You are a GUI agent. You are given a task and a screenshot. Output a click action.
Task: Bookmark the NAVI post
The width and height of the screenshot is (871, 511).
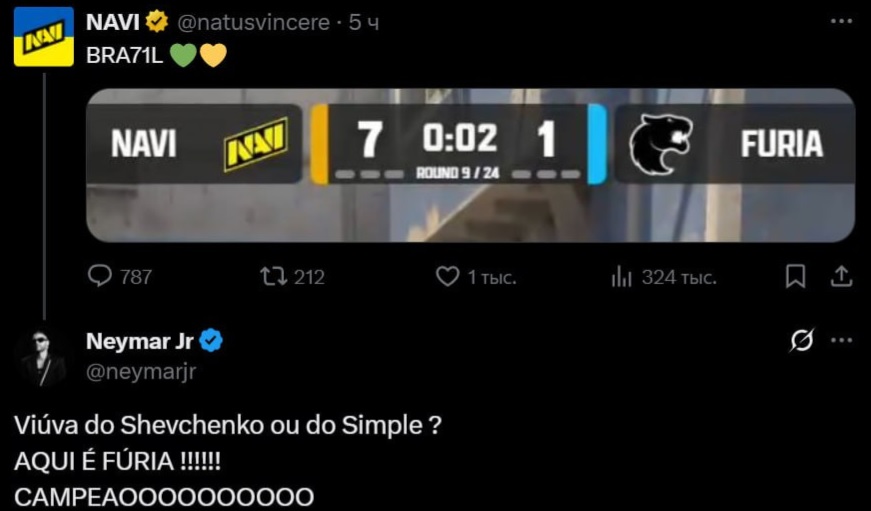click(795, 276)
